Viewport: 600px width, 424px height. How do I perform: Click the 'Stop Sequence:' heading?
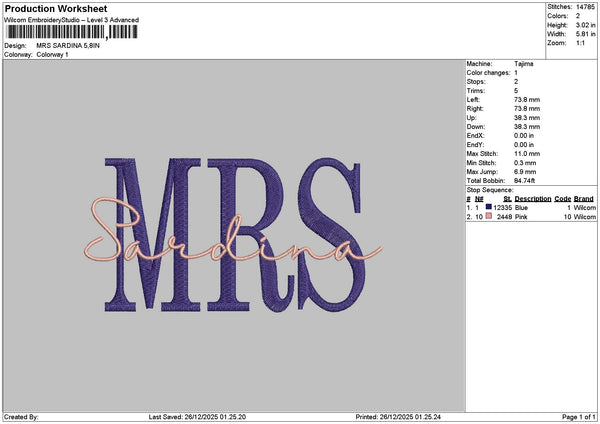[490, 190]
